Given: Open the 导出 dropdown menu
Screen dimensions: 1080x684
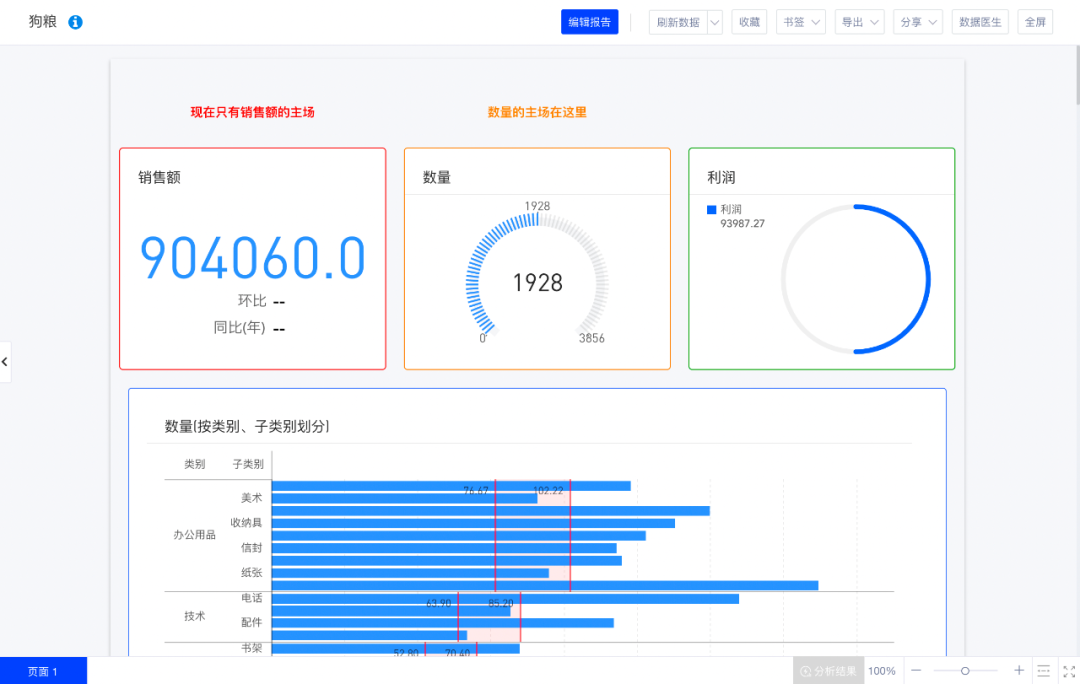Looking at the screenshot, I should (859, 22).
